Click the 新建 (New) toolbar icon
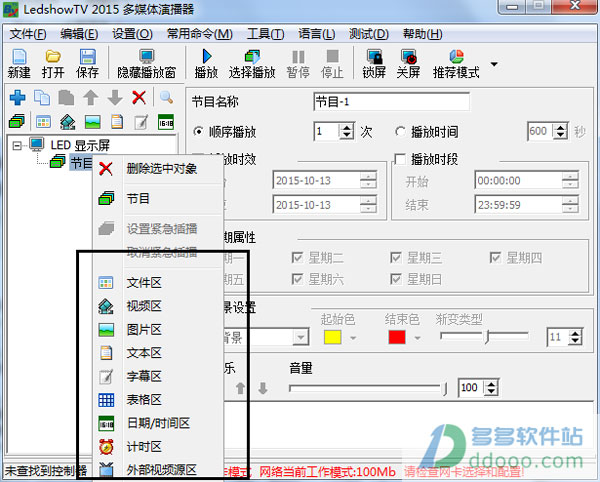Viewport: 600px width, 482px height. coord(19,64)
